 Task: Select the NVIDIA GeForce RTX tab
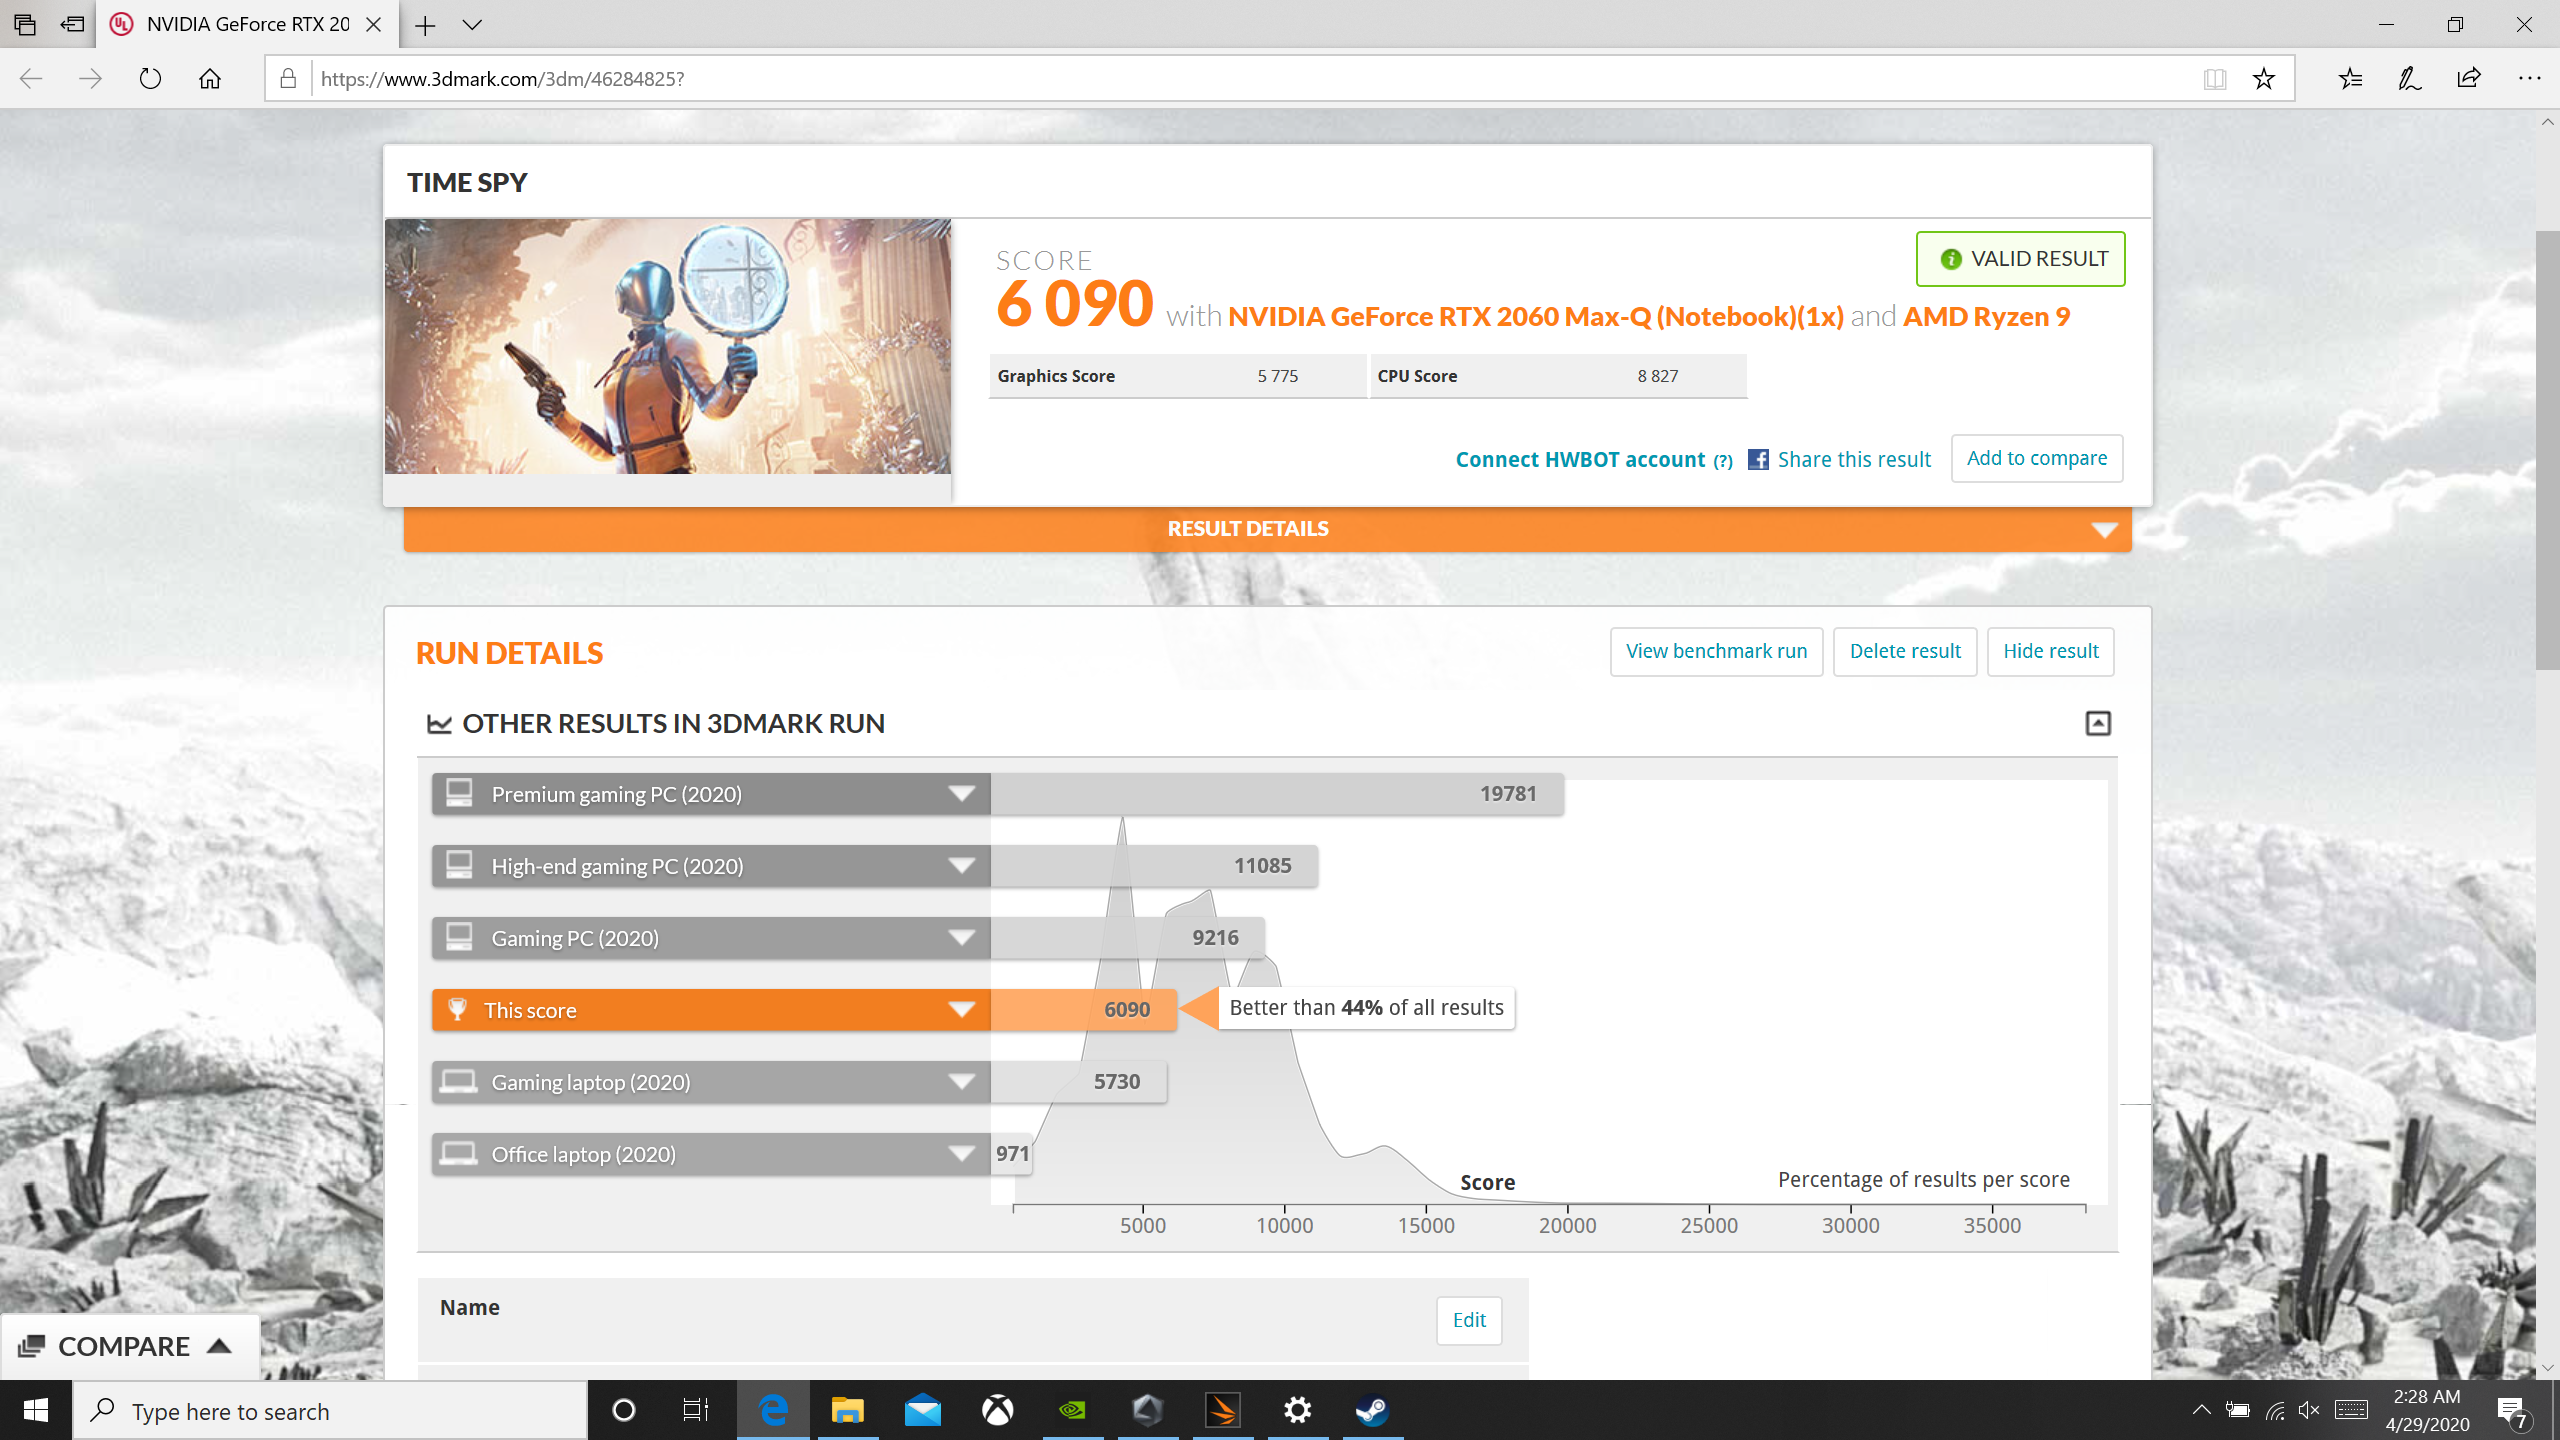[x=247, y=24]
